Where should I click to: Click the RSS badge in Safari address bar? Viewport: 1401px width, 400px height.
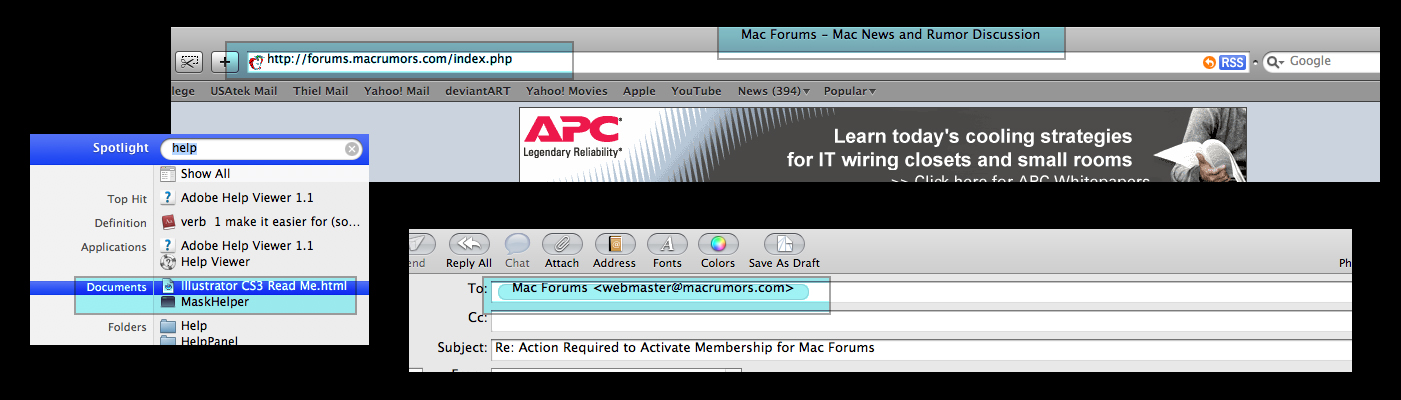1233,62
